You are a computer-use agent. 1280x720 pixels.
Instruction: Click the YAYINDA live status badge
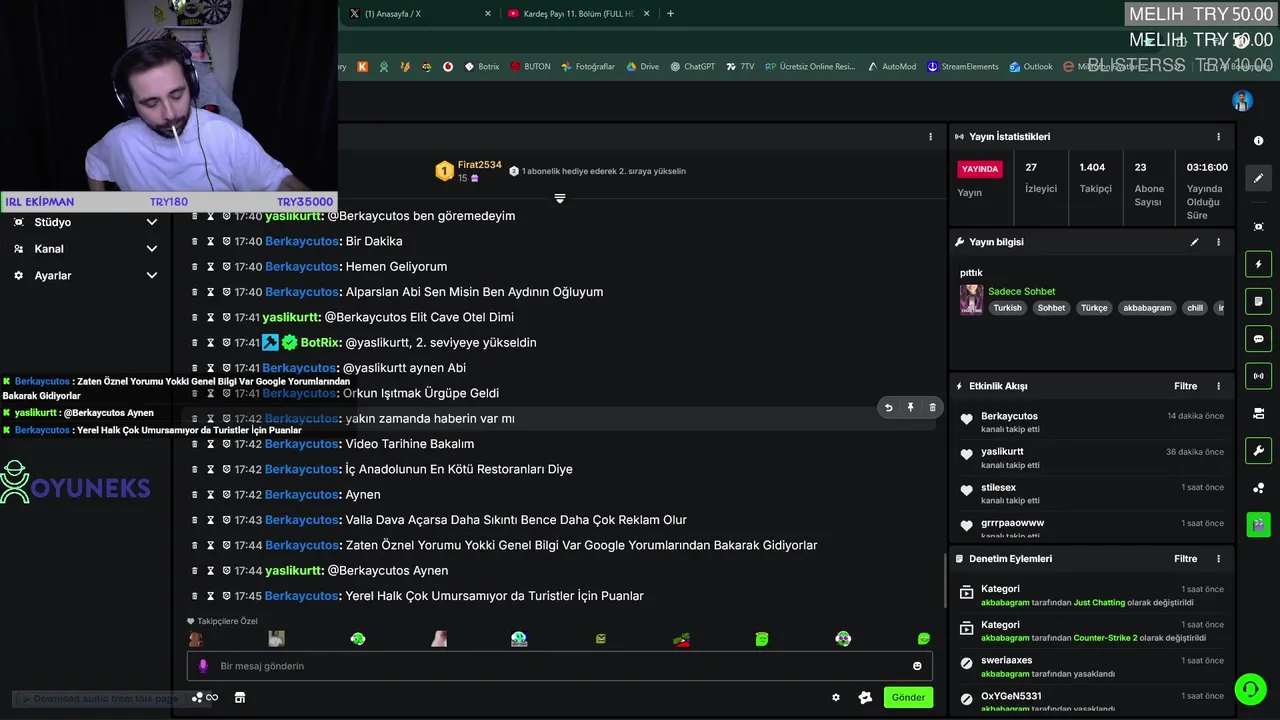(979, 169)
